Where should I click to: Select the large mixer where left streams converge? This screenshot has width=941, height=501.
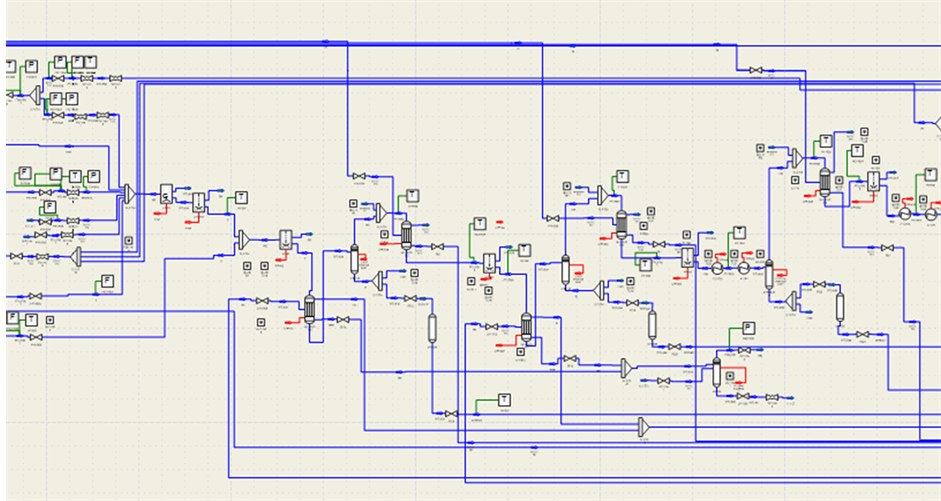point(130,191)
